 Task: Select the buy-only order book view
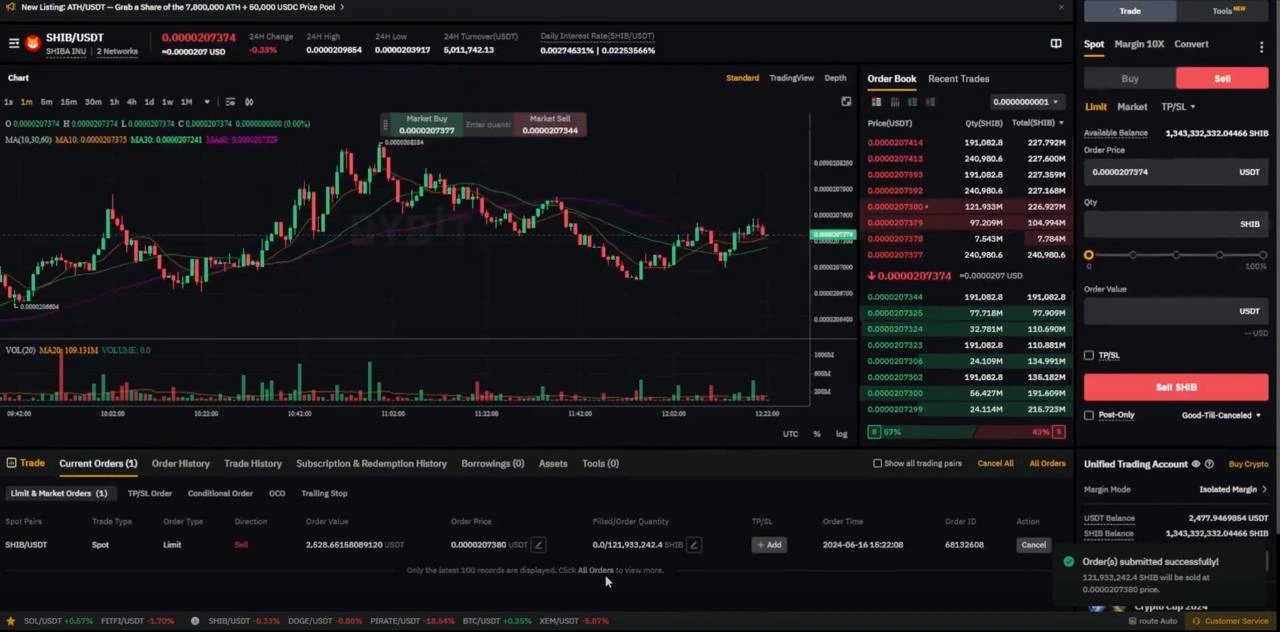(912, 101)
